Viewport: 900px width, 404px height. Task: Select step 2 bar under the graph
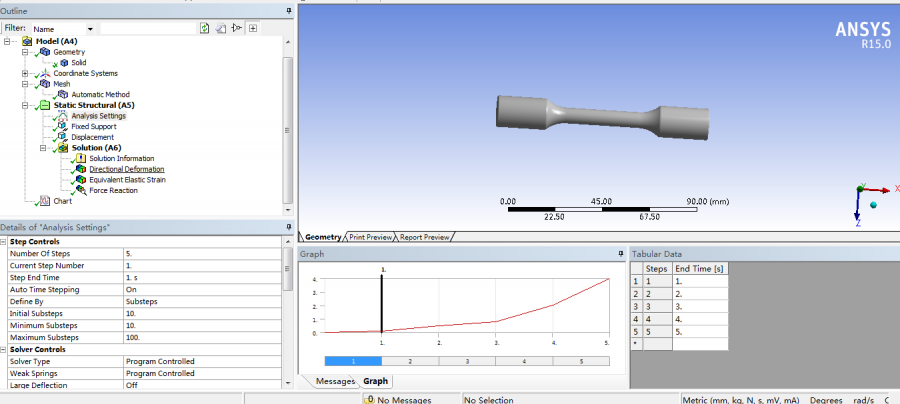pos(410,361)
